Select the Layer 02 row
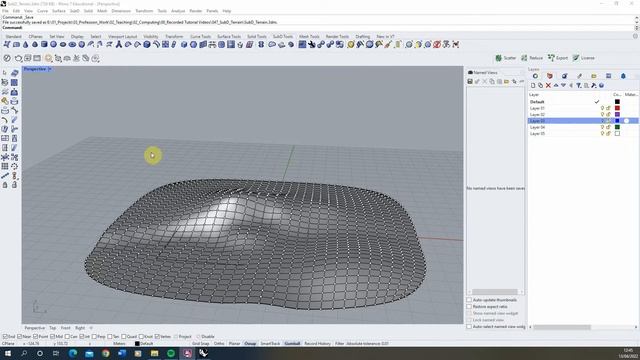 point(583,115)
